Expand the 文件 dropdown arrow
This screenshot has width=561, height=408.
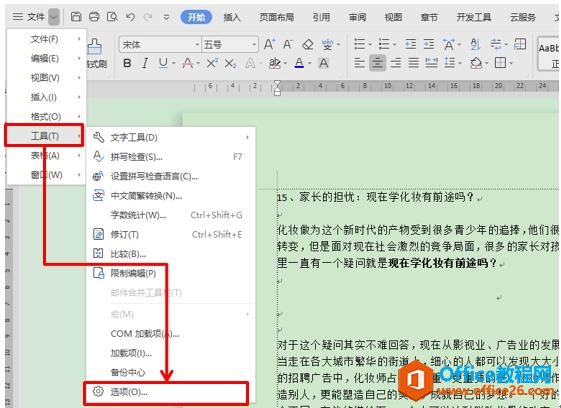(x=54, y=16)
